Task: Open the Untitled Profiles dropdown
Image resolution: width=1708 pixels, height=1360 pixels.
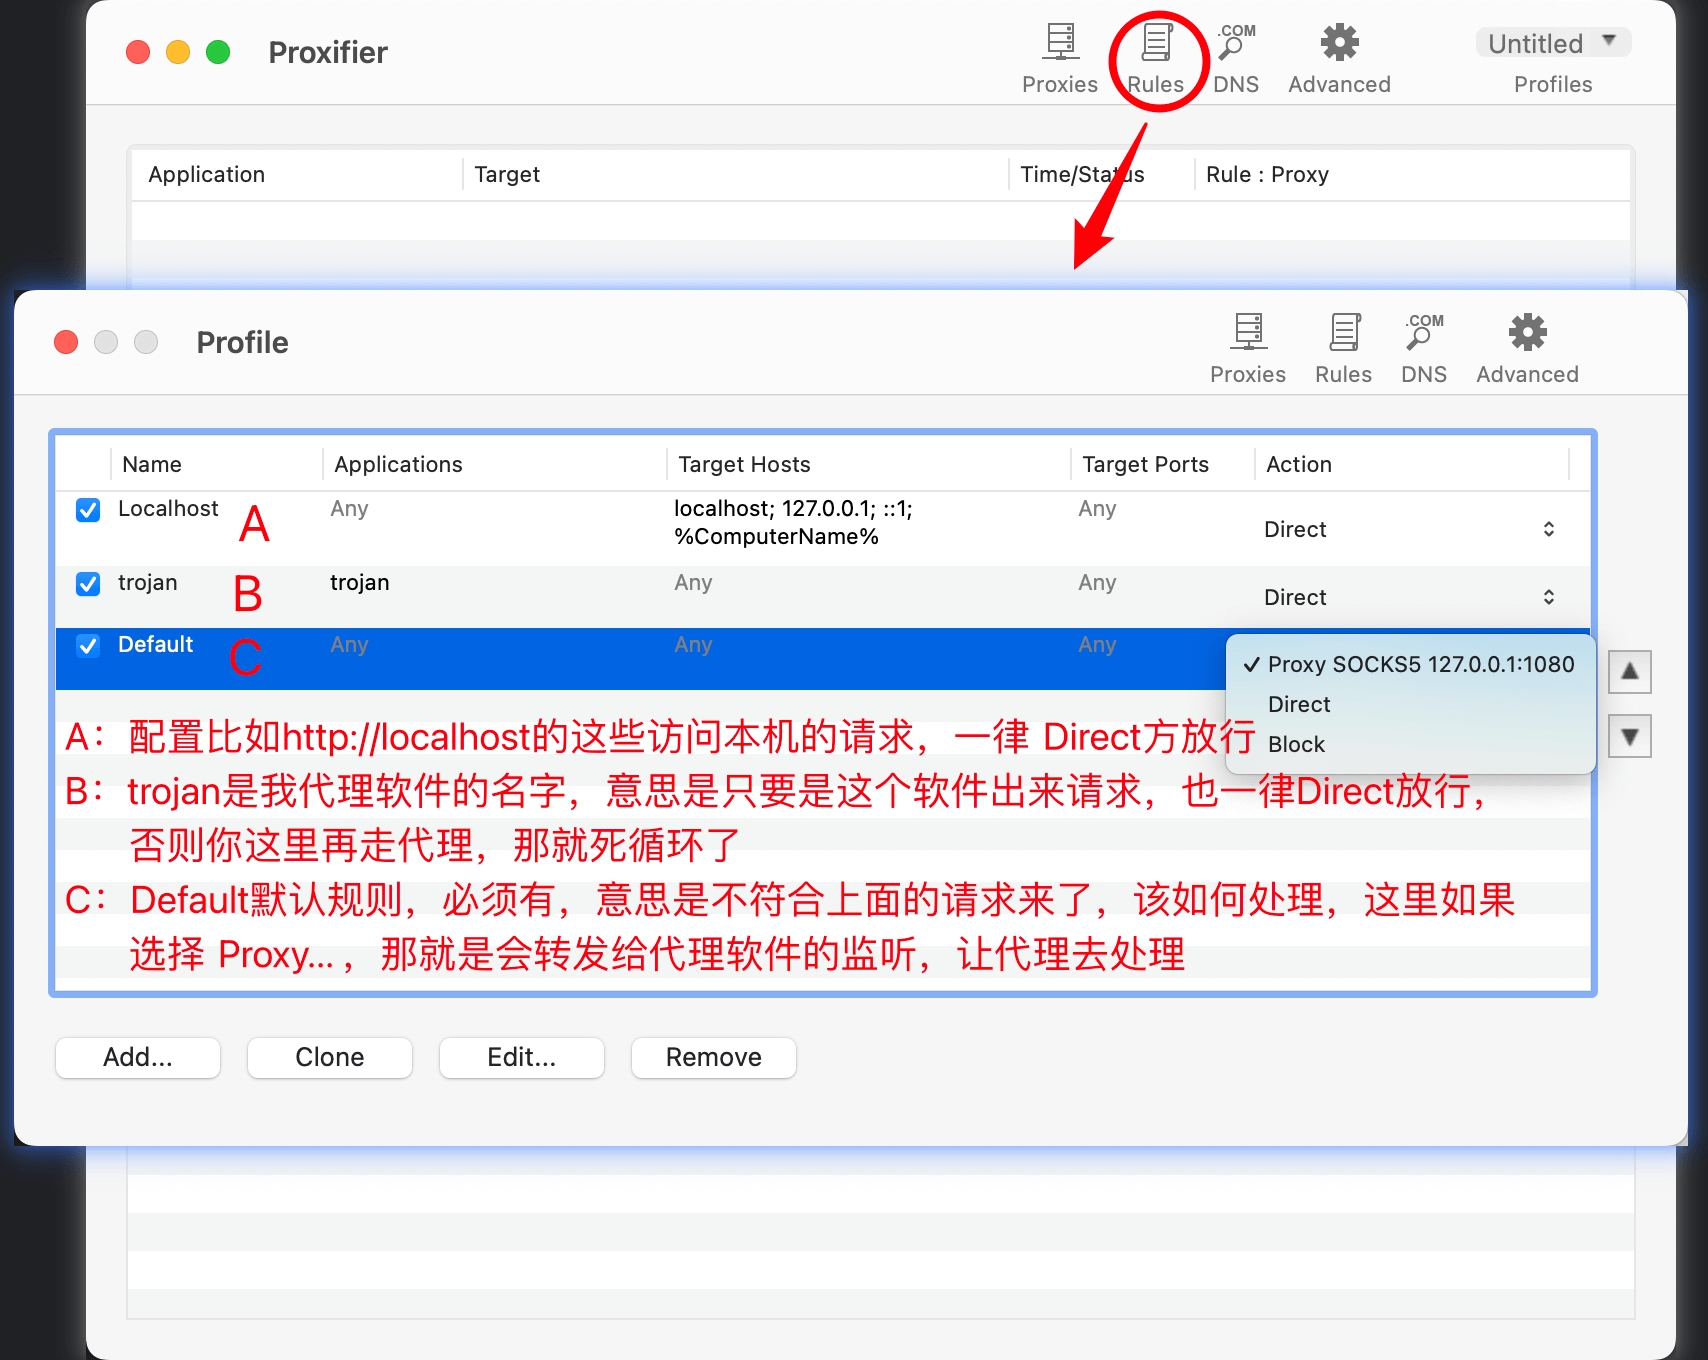Action: [x=1552, y=44]
